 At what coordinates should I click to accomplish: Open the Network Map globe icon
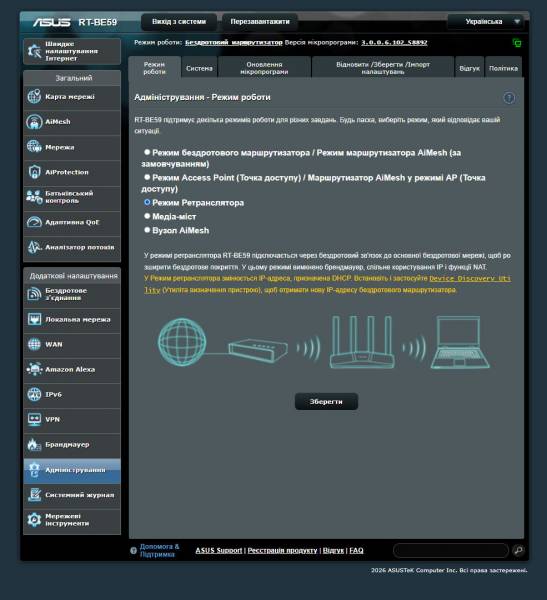click(x=34, y=96)
